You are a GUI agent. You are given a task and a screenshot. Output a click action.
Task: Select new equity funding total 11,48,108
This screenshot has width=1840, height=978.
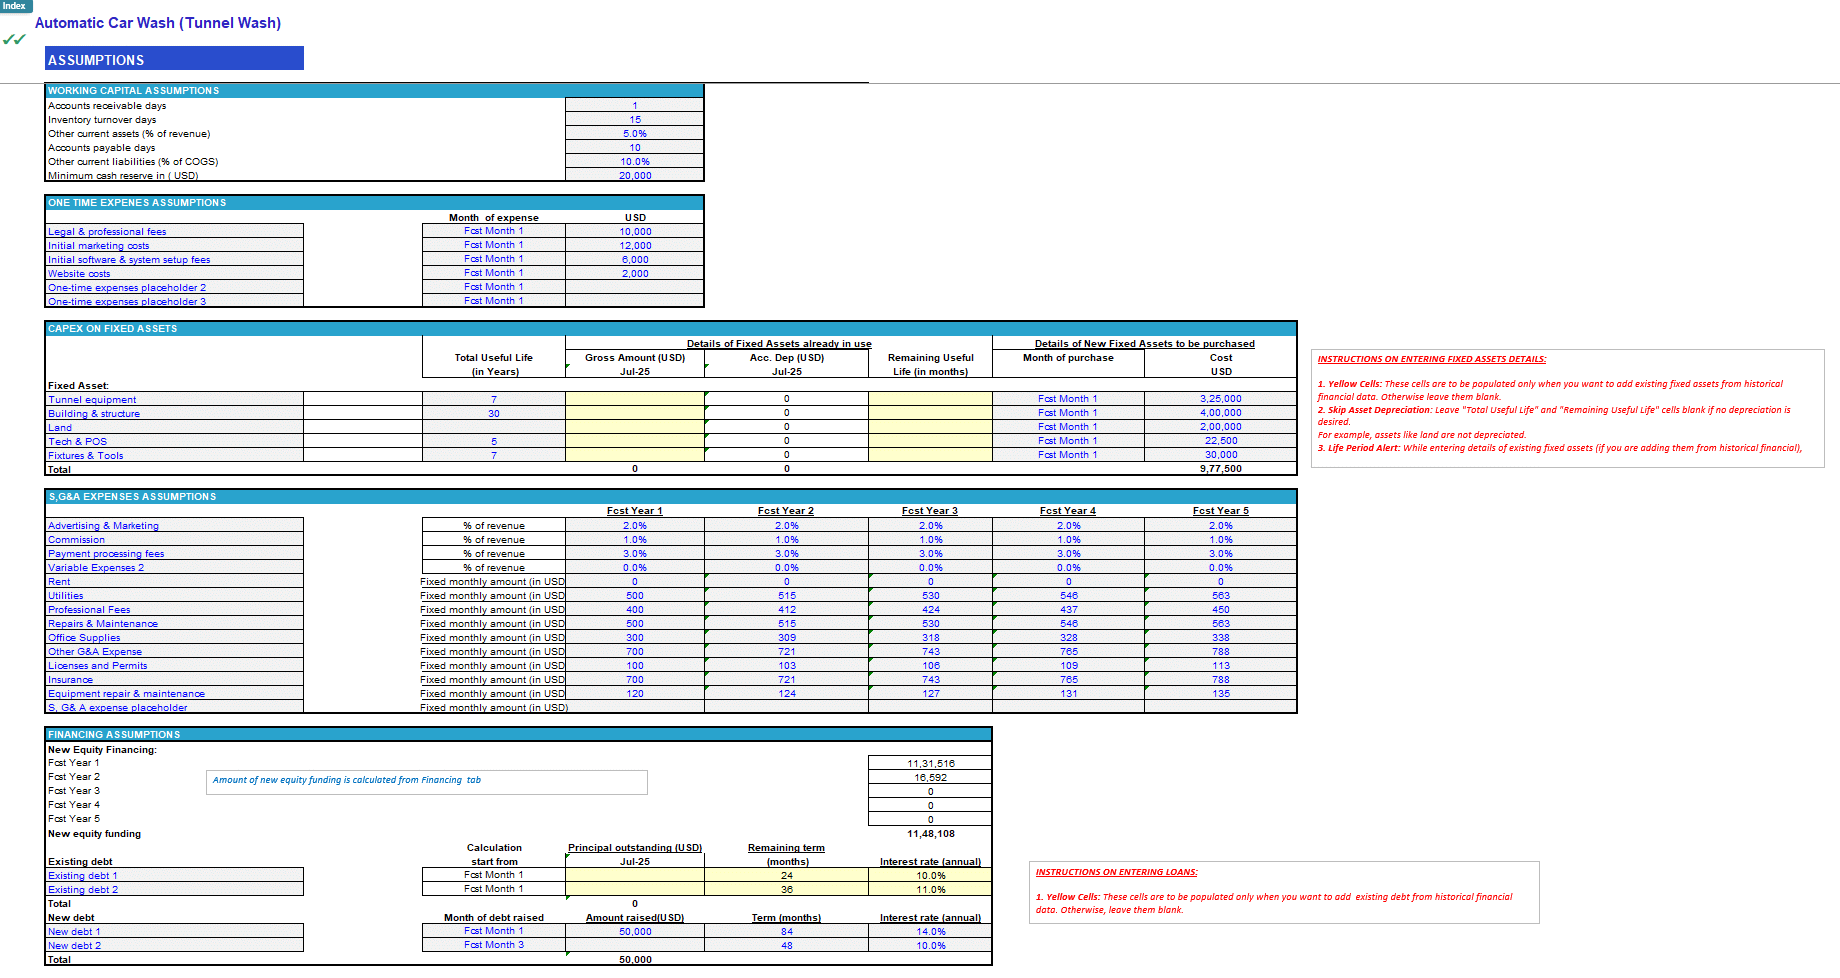coord(930,833)
